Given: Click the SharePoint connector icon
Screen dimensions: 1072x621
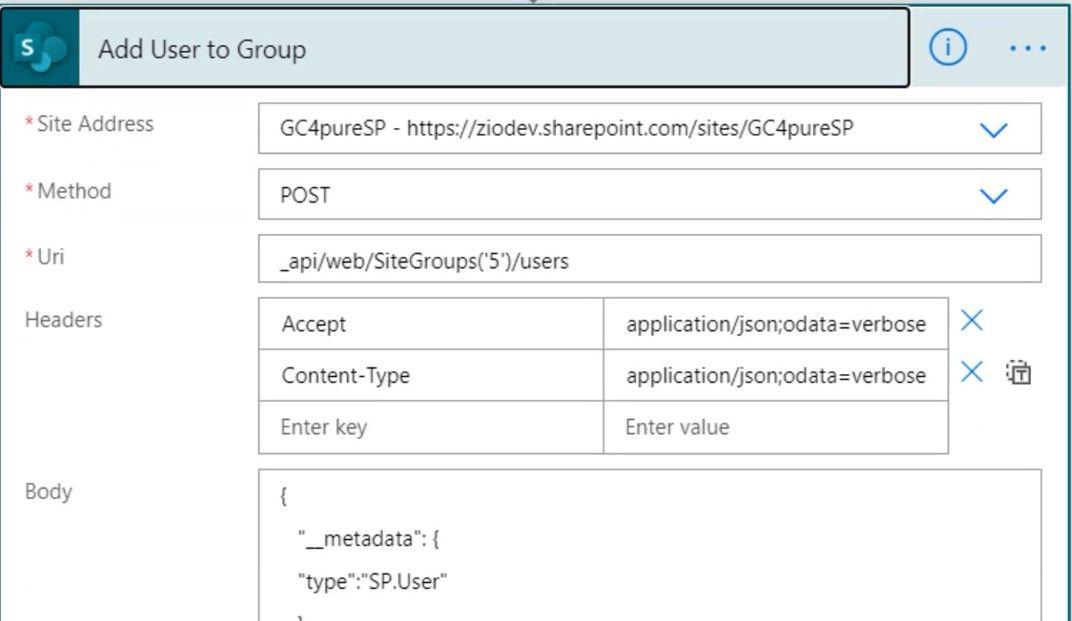Looking at the screenshot, I should [x=40, y=48].
